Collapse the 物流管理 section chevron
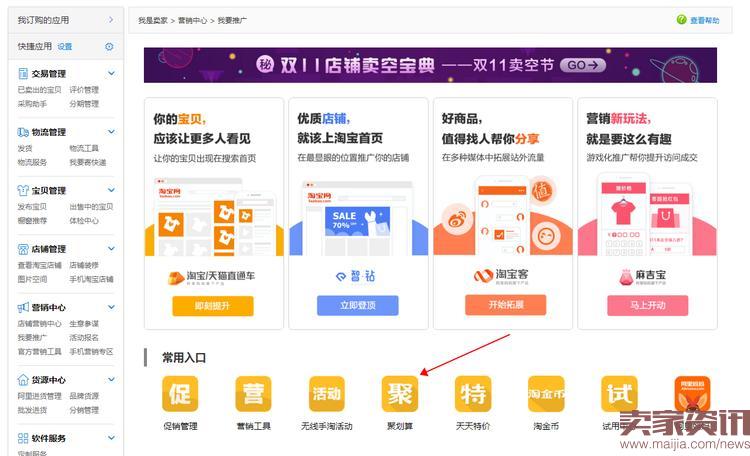 pyautogui.click(x=111, y=132)
